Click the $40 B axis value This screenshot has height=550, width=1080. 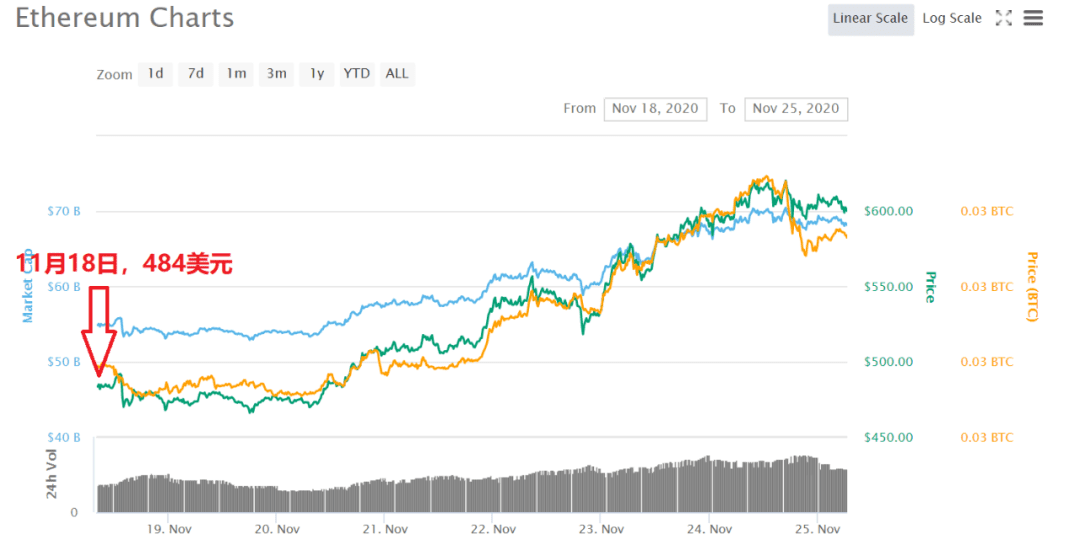click(x=63, y=437)
